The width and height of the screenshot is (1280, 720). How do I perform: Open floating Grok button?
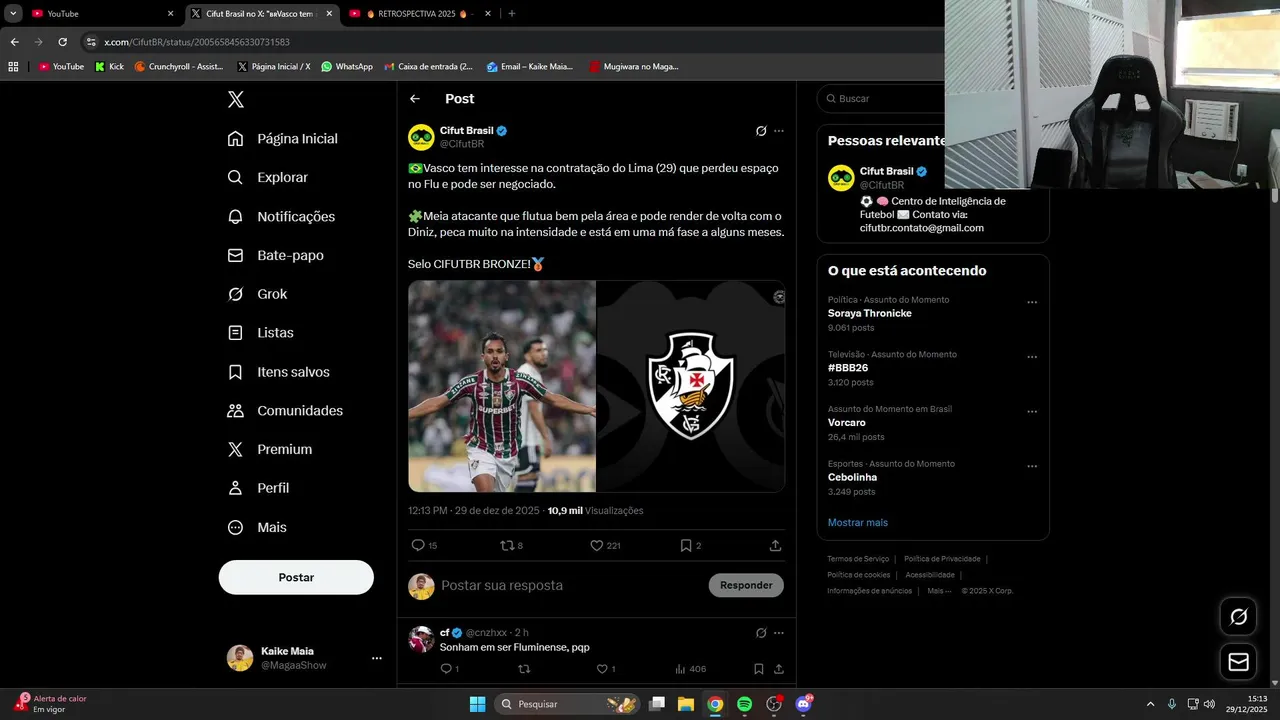[x=1238, y=617]
